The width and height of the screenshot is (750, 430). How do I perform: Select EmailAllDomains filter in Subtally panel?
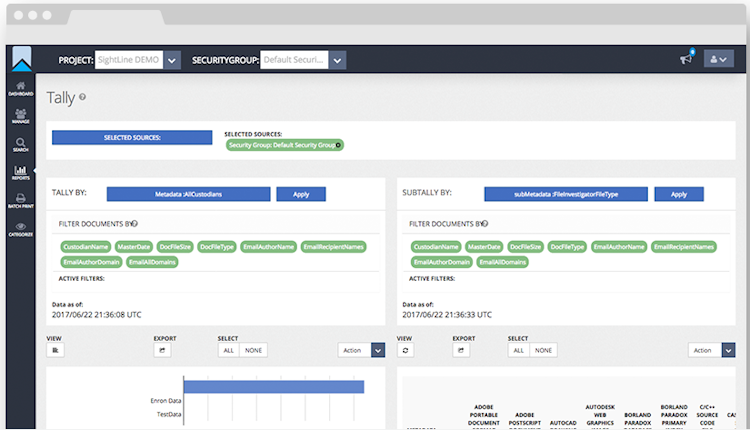[x=502, y=262]
